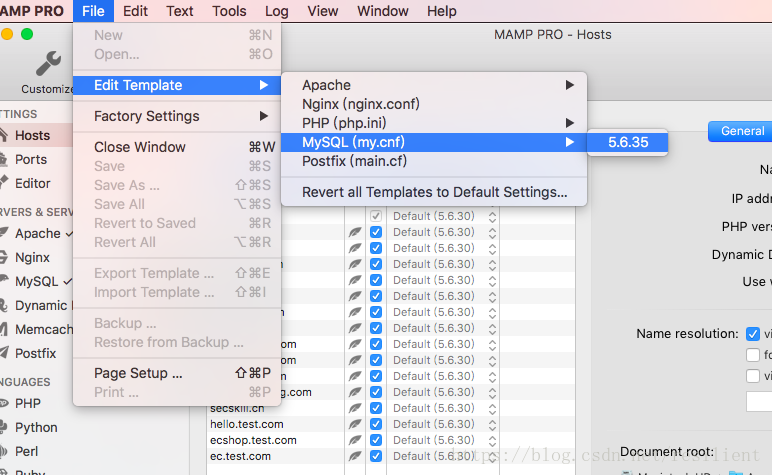Open PHP version stepper for ec.test.com
The width and height of the screenshot is (772, 475).
pyautogui.click(x=492, y=456)
